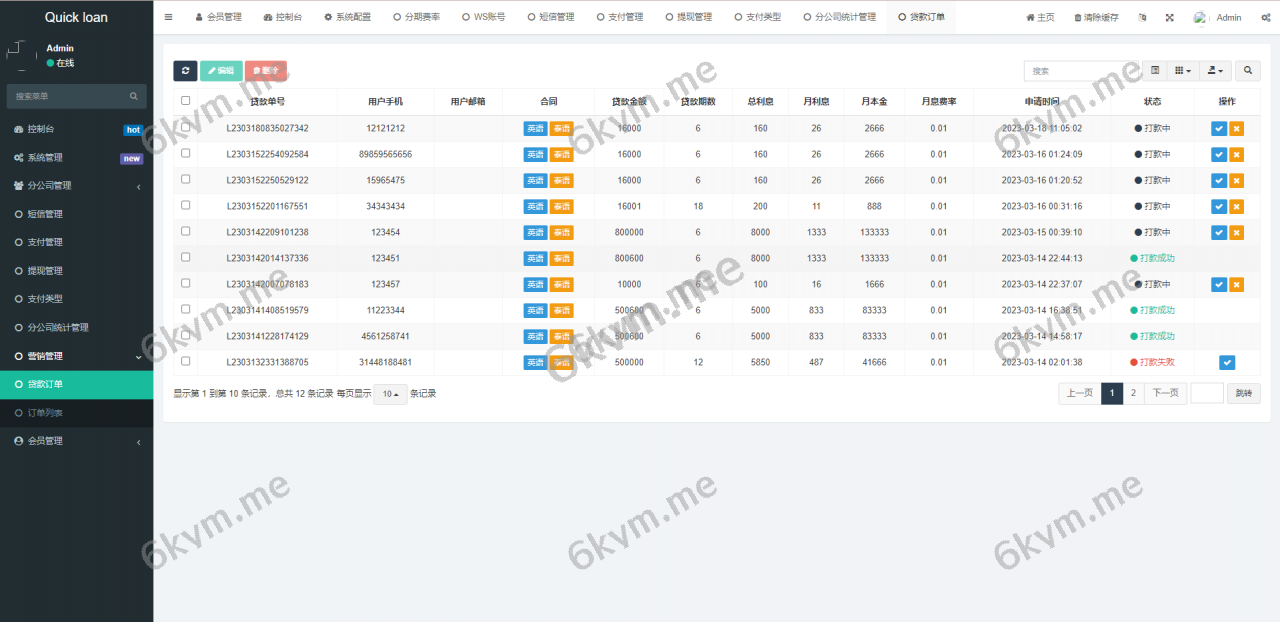Click inside the 搜索 search input field
1280x622 pixels.
pyautogui.click(x=1080, y=70)
